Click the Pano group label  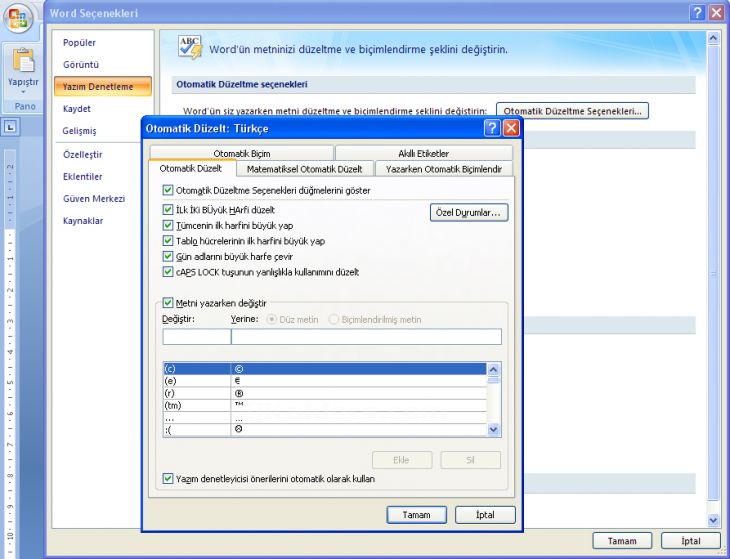click(25, 106)
